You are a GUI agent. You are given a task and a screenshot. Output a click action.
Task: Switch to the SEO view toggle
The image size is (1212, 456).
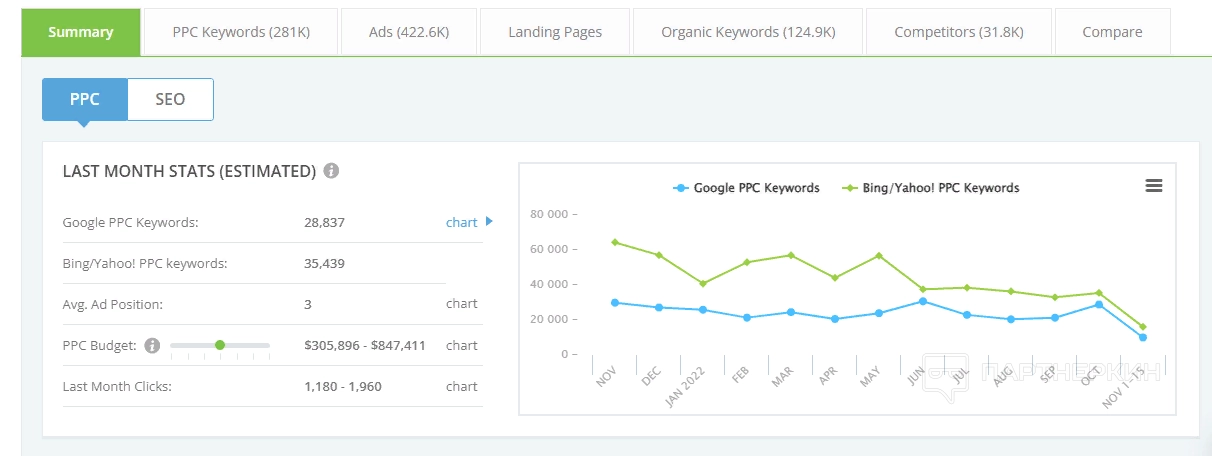pyautogui.click(x=170, y=100)
